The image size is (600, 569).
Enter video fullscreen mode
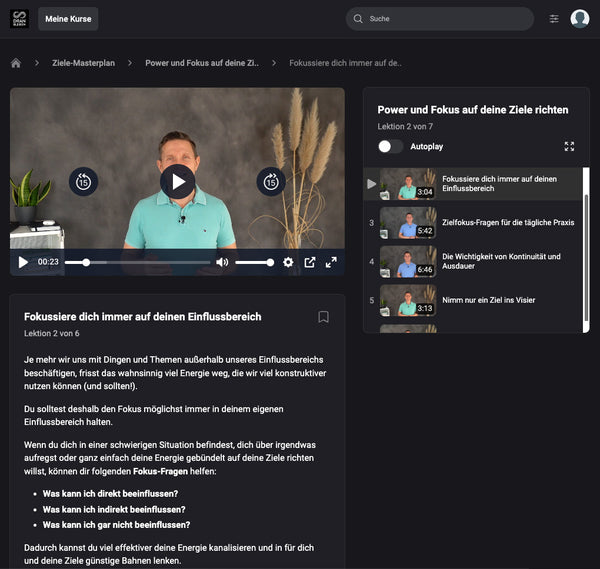tap(331, 262)
